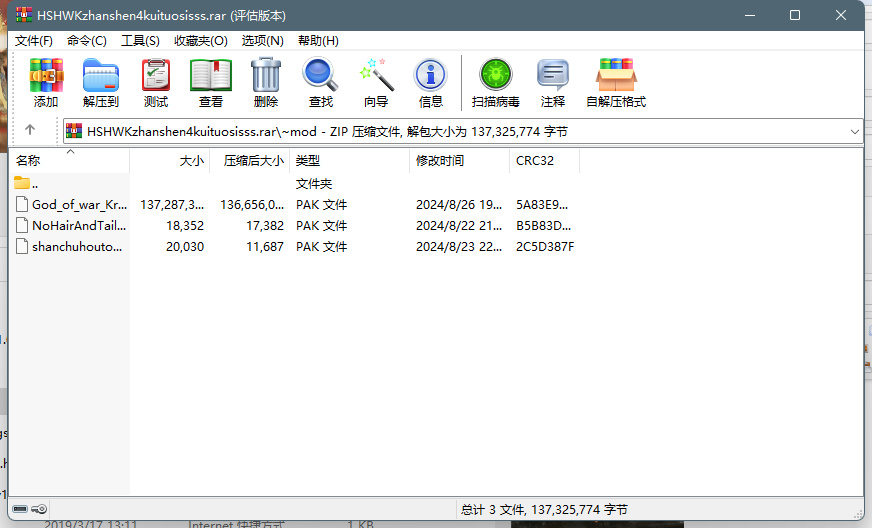The width and height of the screenshot is (872, 528).
Task: Click CRC value B5B83D...
Action: click(x=543, y=226)
